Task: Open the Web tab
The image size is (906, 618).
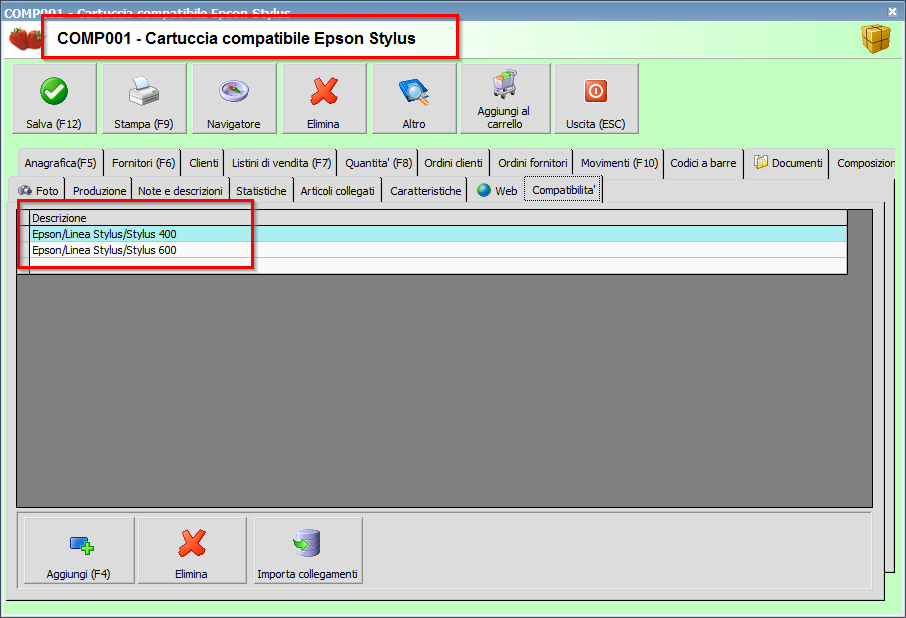Action: 497,191
